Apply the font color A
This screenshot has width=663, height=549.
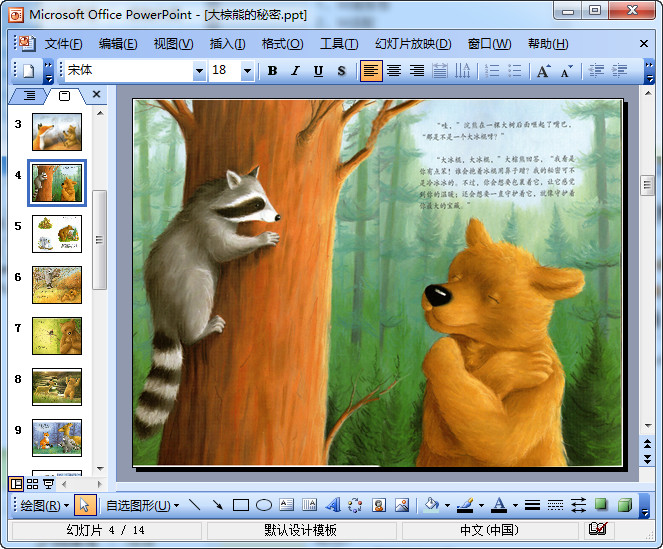coord(499,505)
